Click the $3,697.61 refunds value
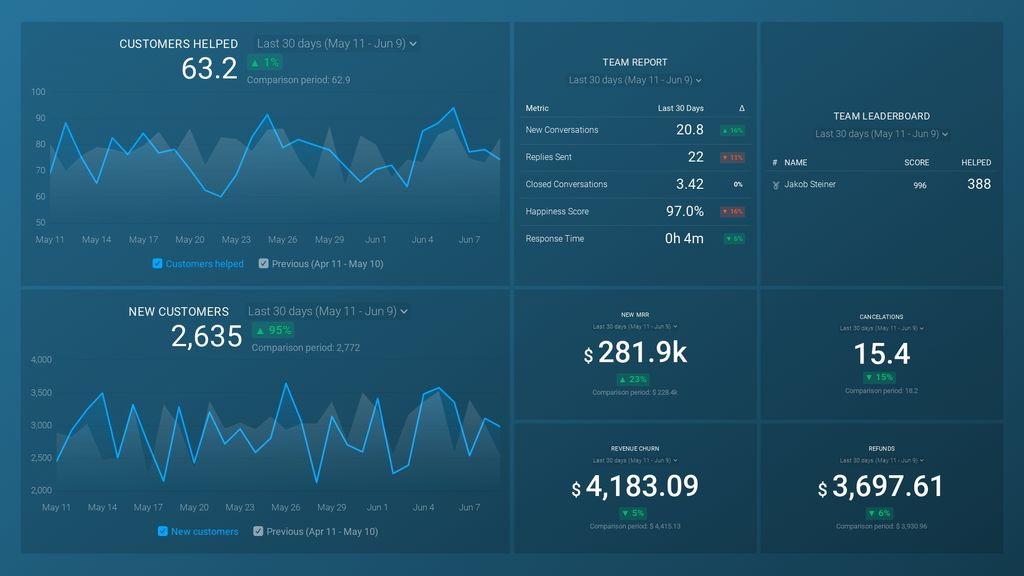Viewport: 1024px width, 576px height. pos(881,487)
